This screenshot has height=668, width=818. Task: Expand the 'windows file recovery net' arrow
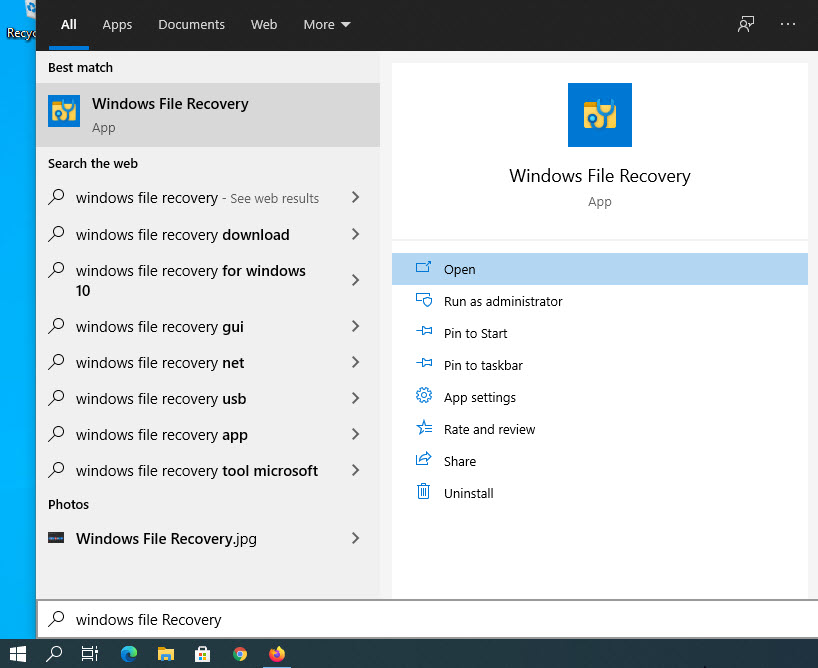tap(355, 362)
